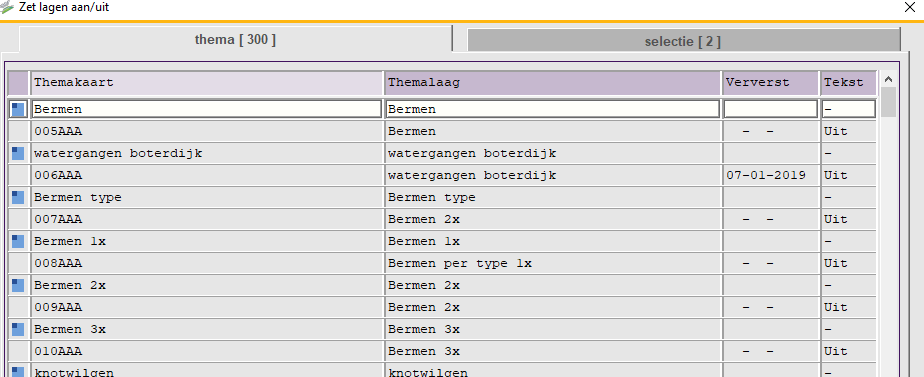The width and height of the screenshot is (924, 377).
Task: Click the blue icon beside Bermen themakaart
Action: tap(18, 110)
